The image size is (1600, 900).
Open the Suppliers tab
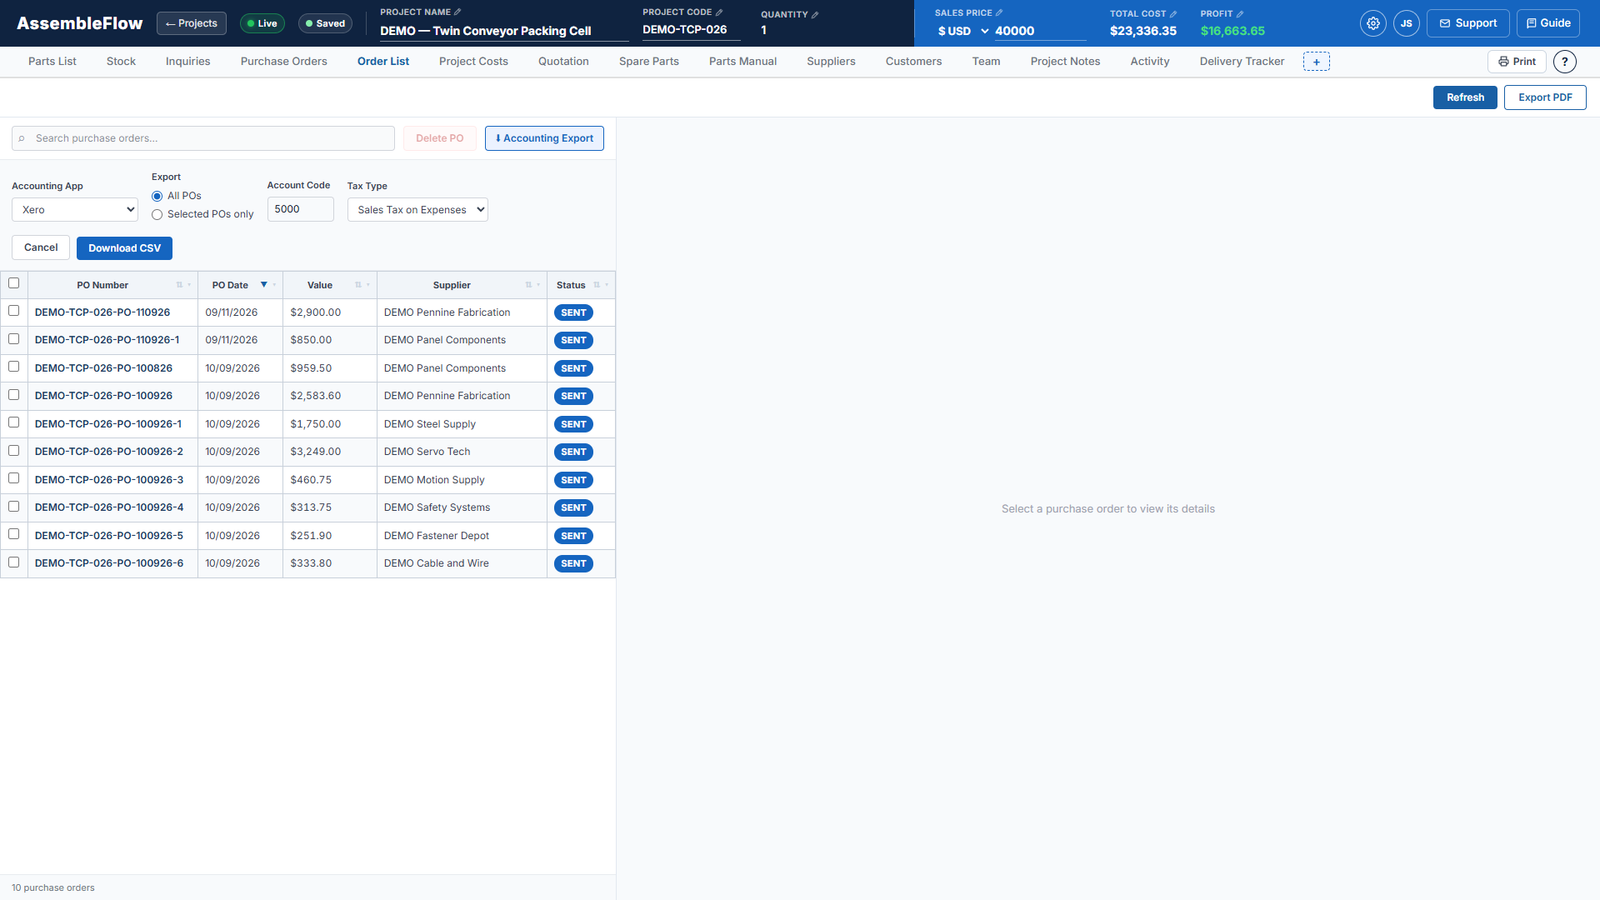coord(831,62)
